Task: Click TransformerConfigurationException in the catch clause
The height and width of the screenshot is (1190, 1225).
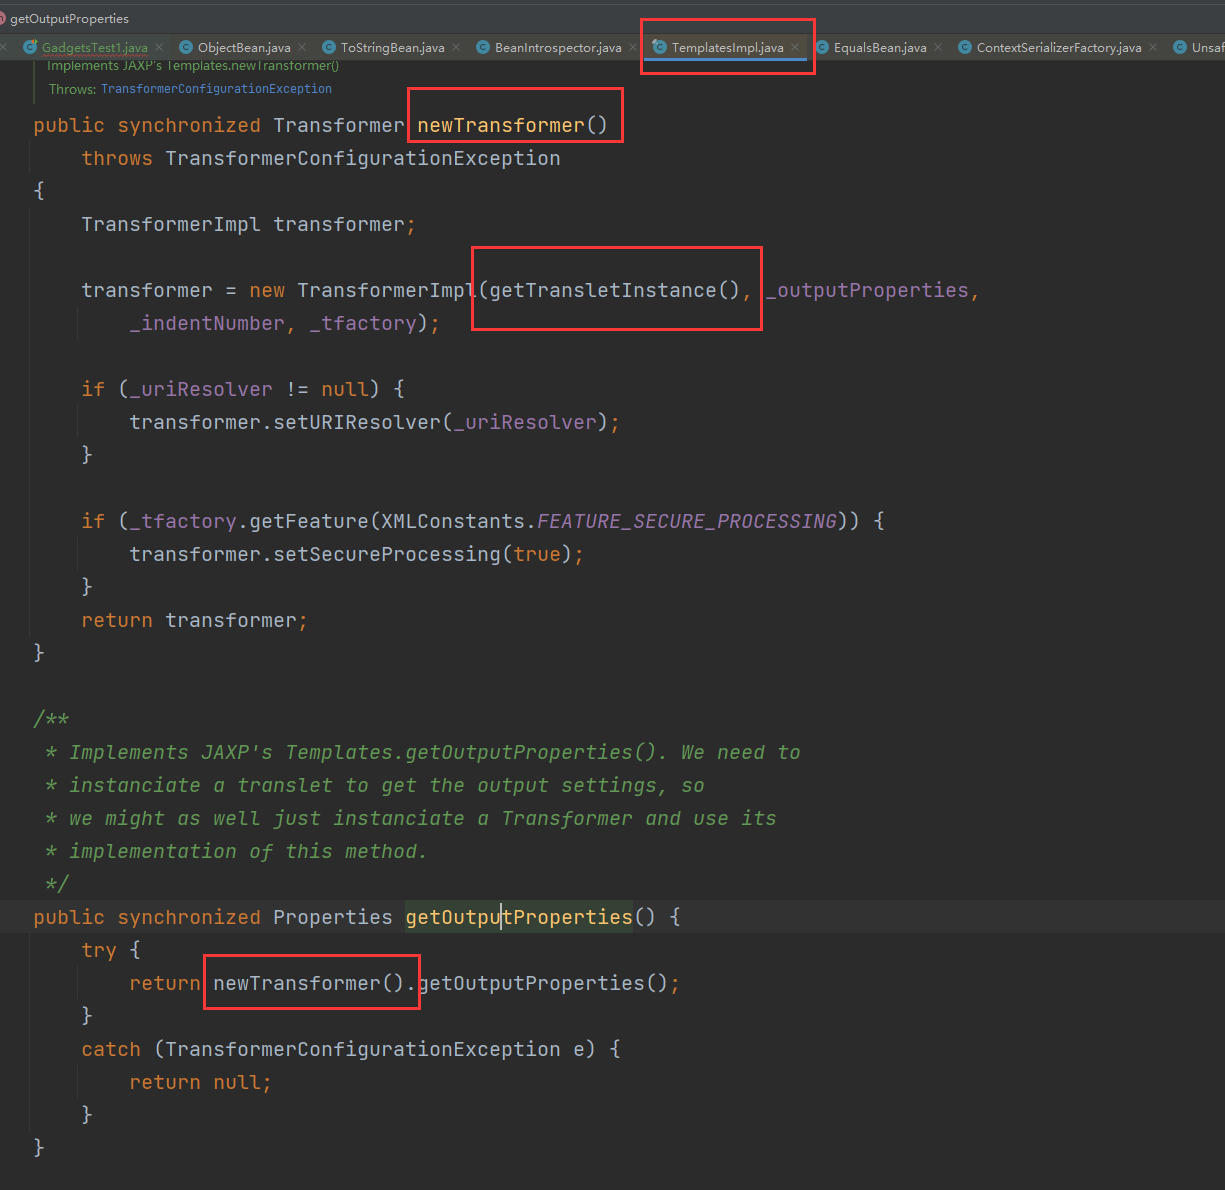Action: 363,1049
